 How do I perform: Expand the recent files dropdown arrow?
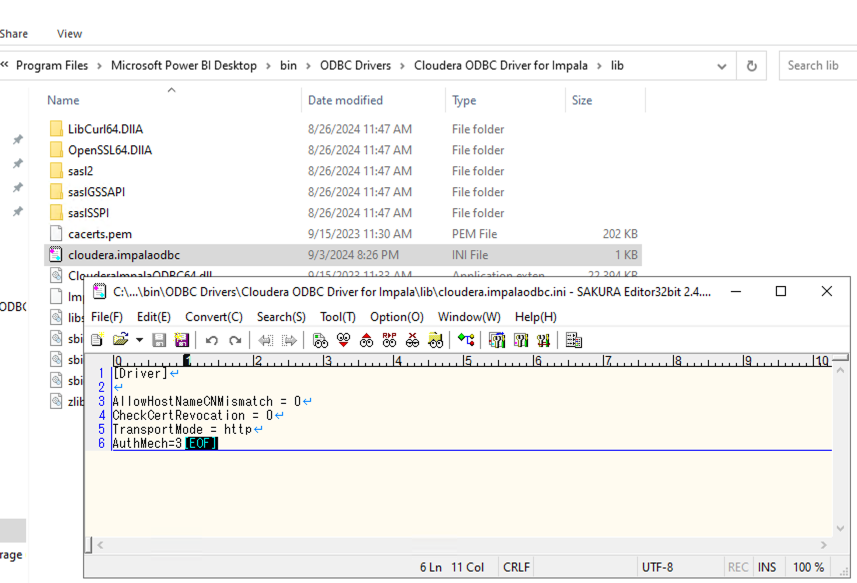point(139,340)
